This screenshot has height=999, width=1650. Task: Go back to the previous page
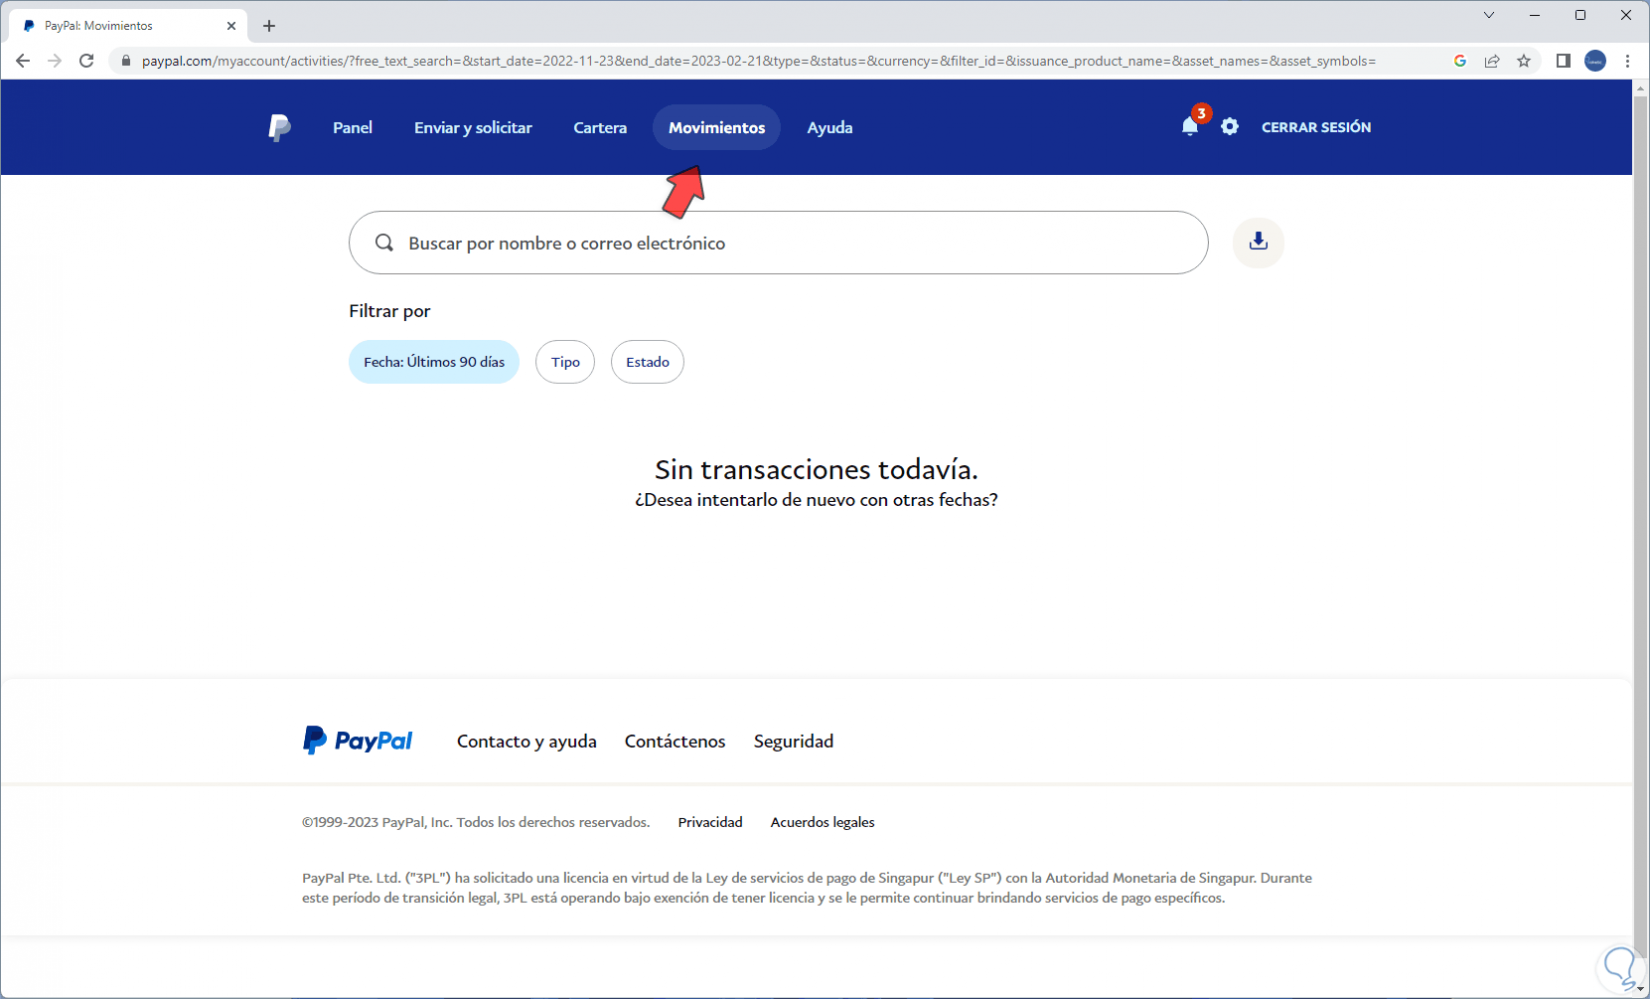click(23, 61)
